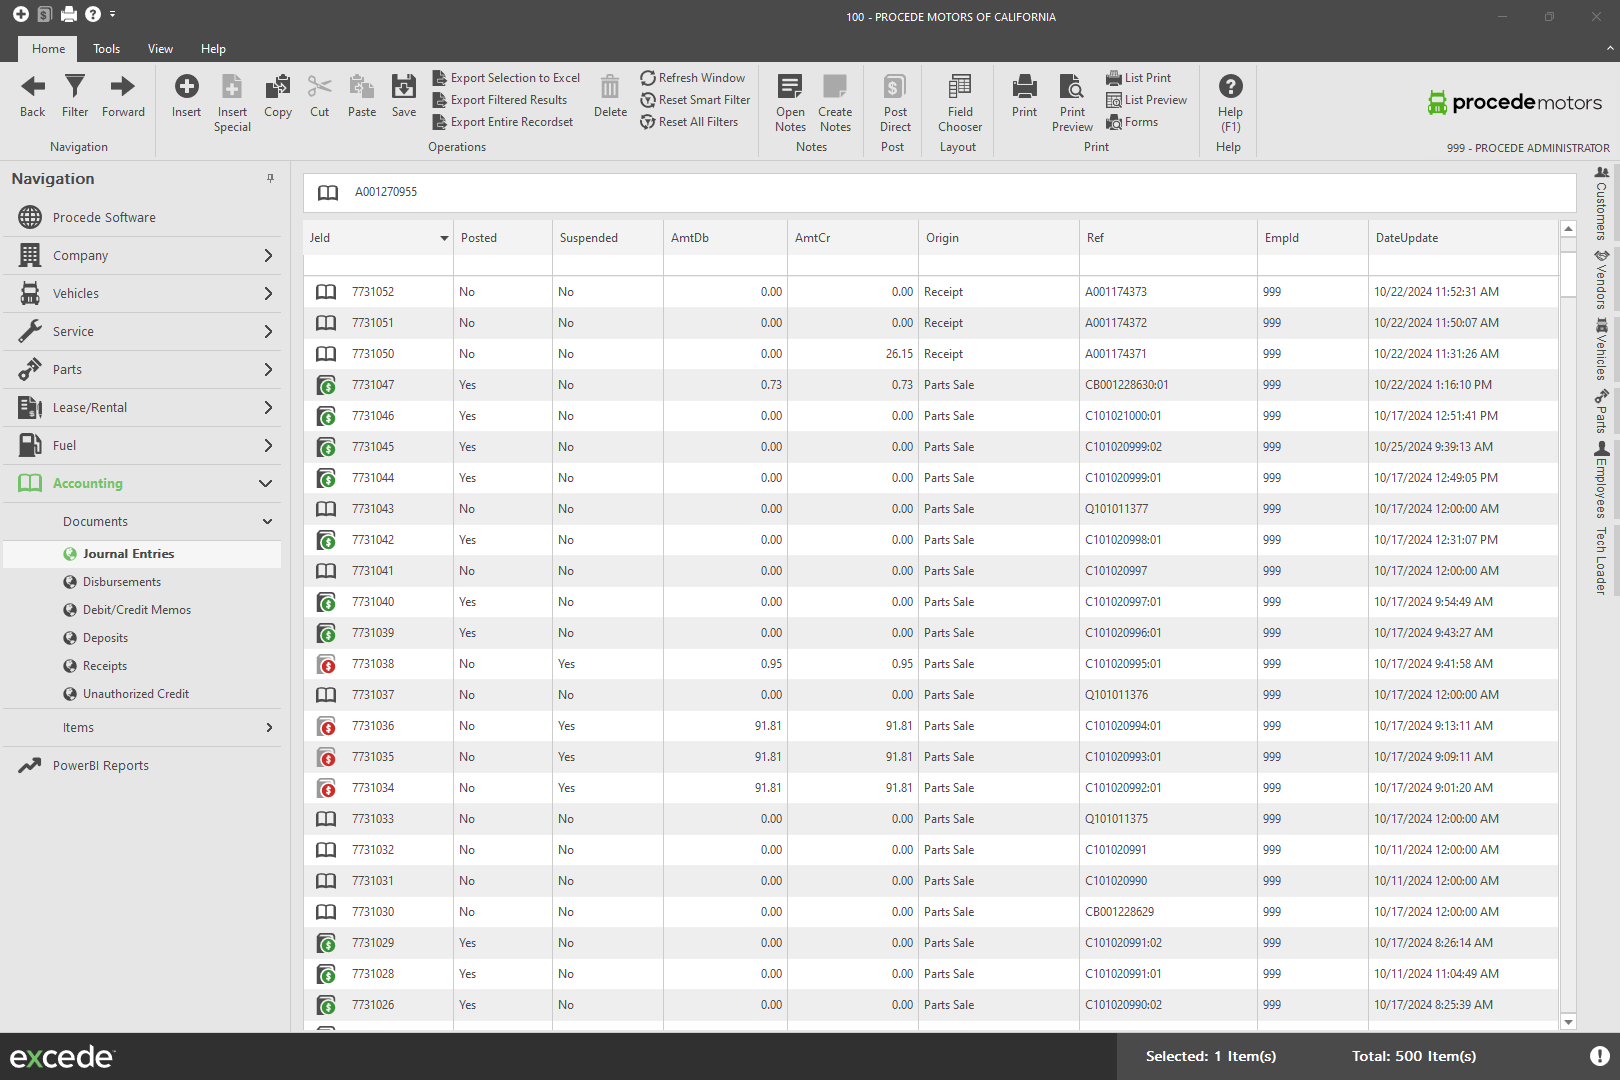Click the Insert record icon
Screen dimensions: 1620x1080
click(186, 87)
